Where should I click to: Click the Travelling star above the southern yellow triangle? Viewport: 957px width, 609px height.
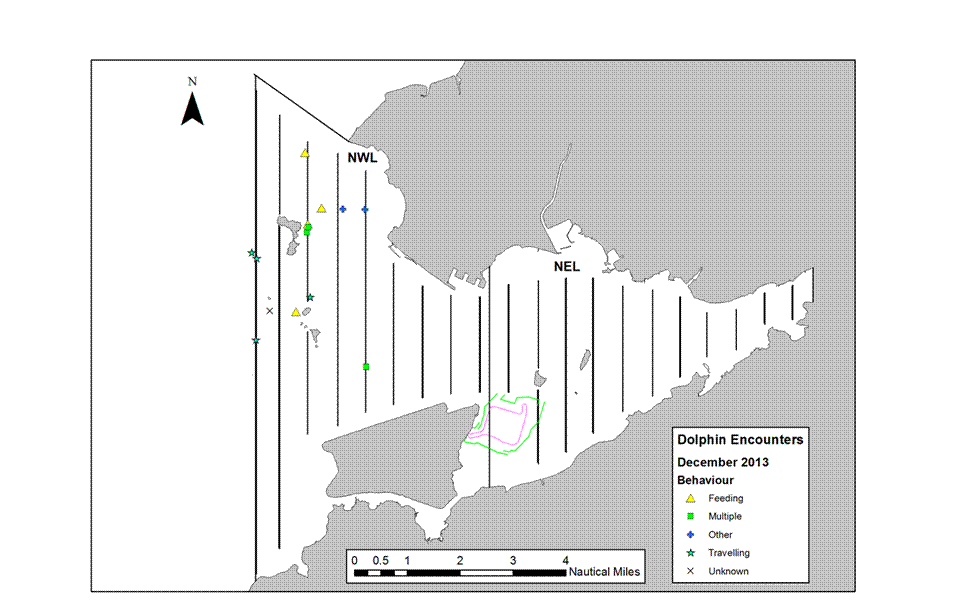click(310, 297)
